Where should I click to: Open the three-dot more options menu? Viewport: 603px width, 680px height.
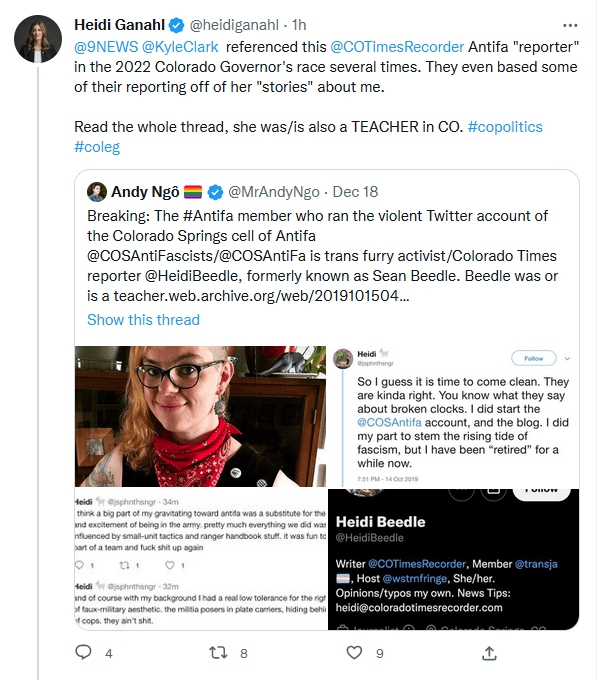coord(569,23)
